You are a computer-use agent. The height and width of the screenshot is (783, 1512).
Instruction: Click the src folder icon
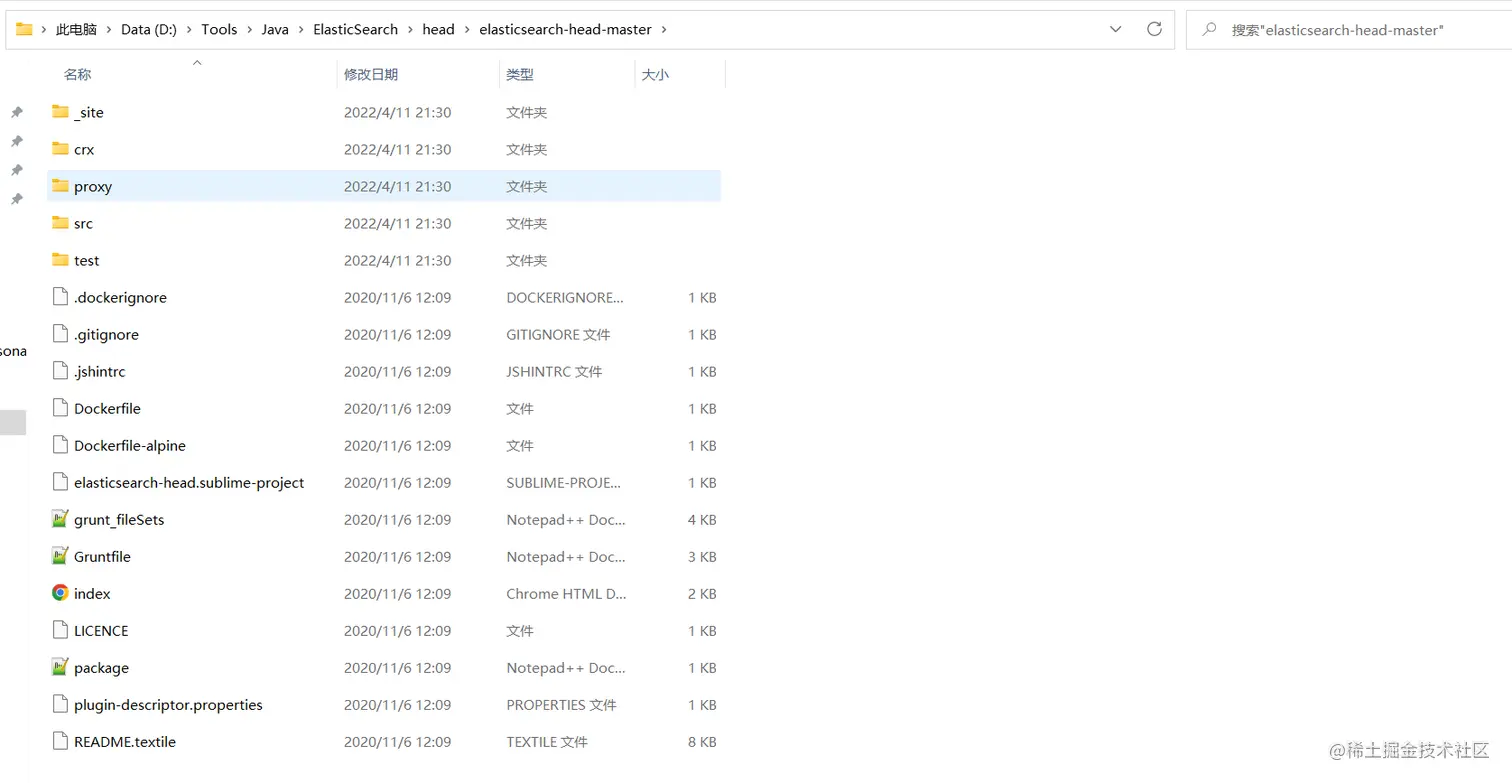(x=60, y=223)
